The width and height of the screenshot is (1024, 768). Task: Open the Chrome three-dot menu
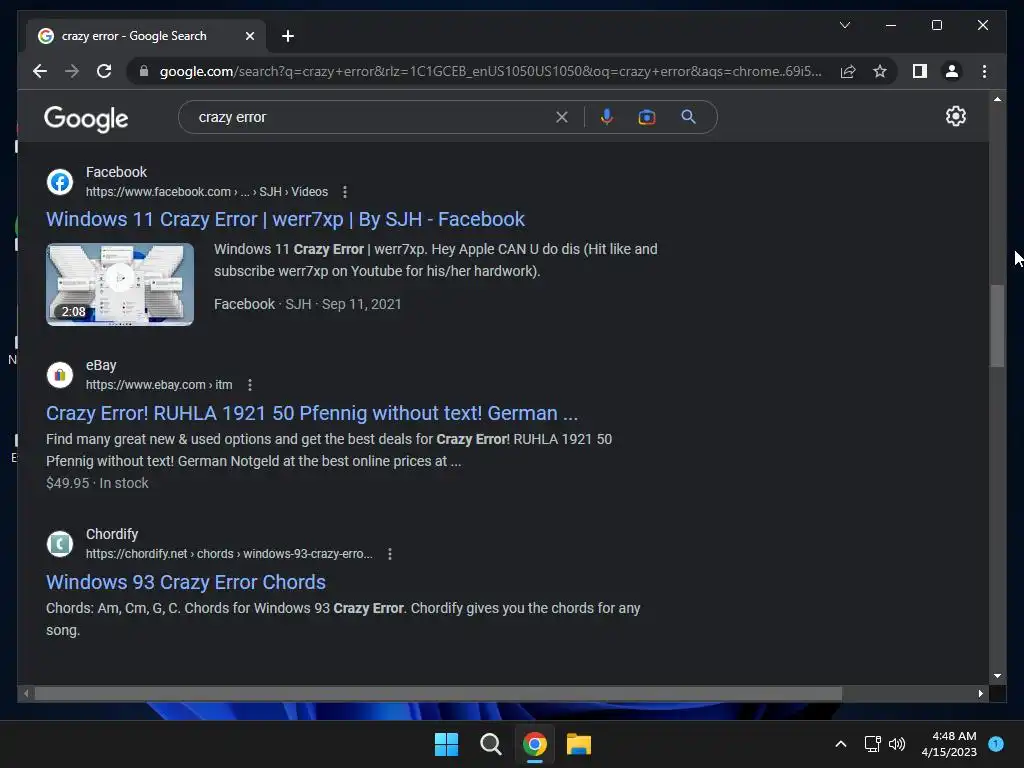[984, 71]
